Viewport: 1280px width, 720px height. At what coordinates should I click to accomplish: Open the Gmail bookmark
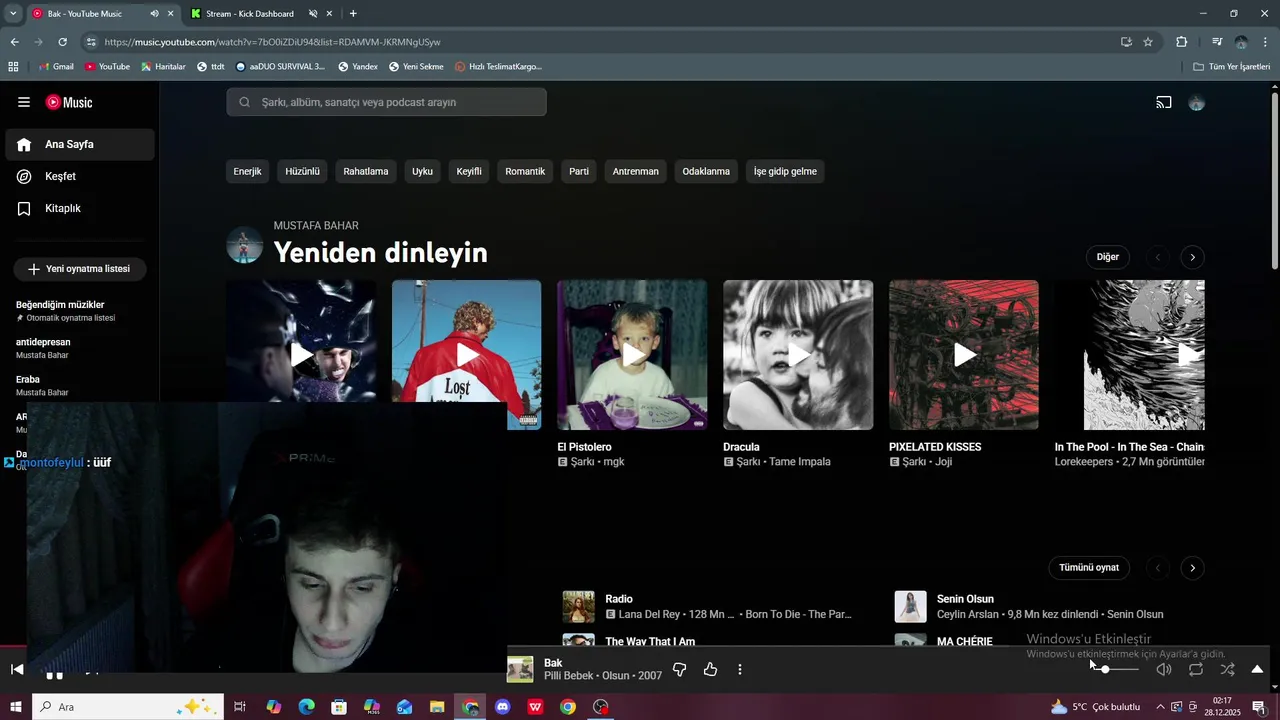click(56, 67)
